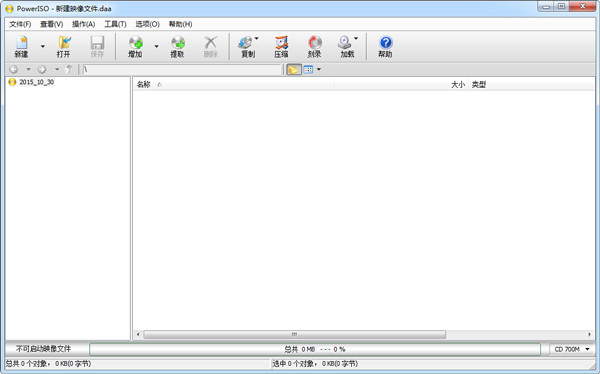Open the small arrow on the 复制 button
This screenshot has height=374, width=600.
pyautogui.click(x=256, y=38)
